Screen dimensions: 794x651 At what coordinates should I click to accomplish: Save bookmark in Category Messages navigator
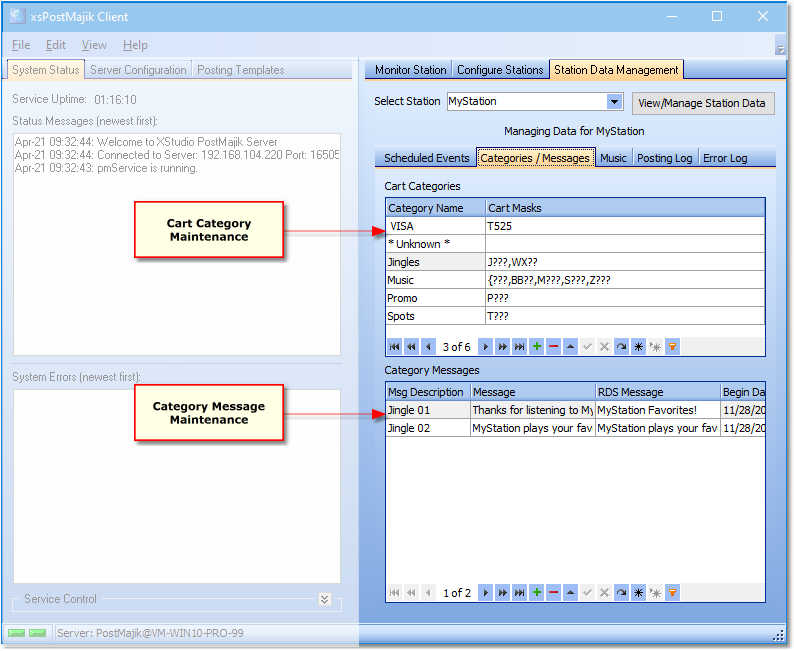tap(639, 592)
